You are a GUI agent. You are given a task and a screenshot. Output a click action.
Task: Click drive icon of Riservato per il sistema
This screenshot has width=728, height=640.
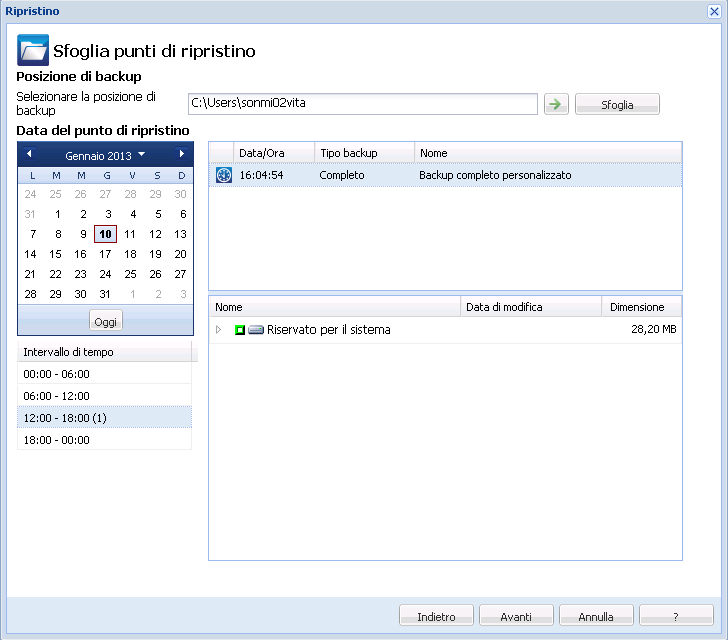(x=256, y=330)
